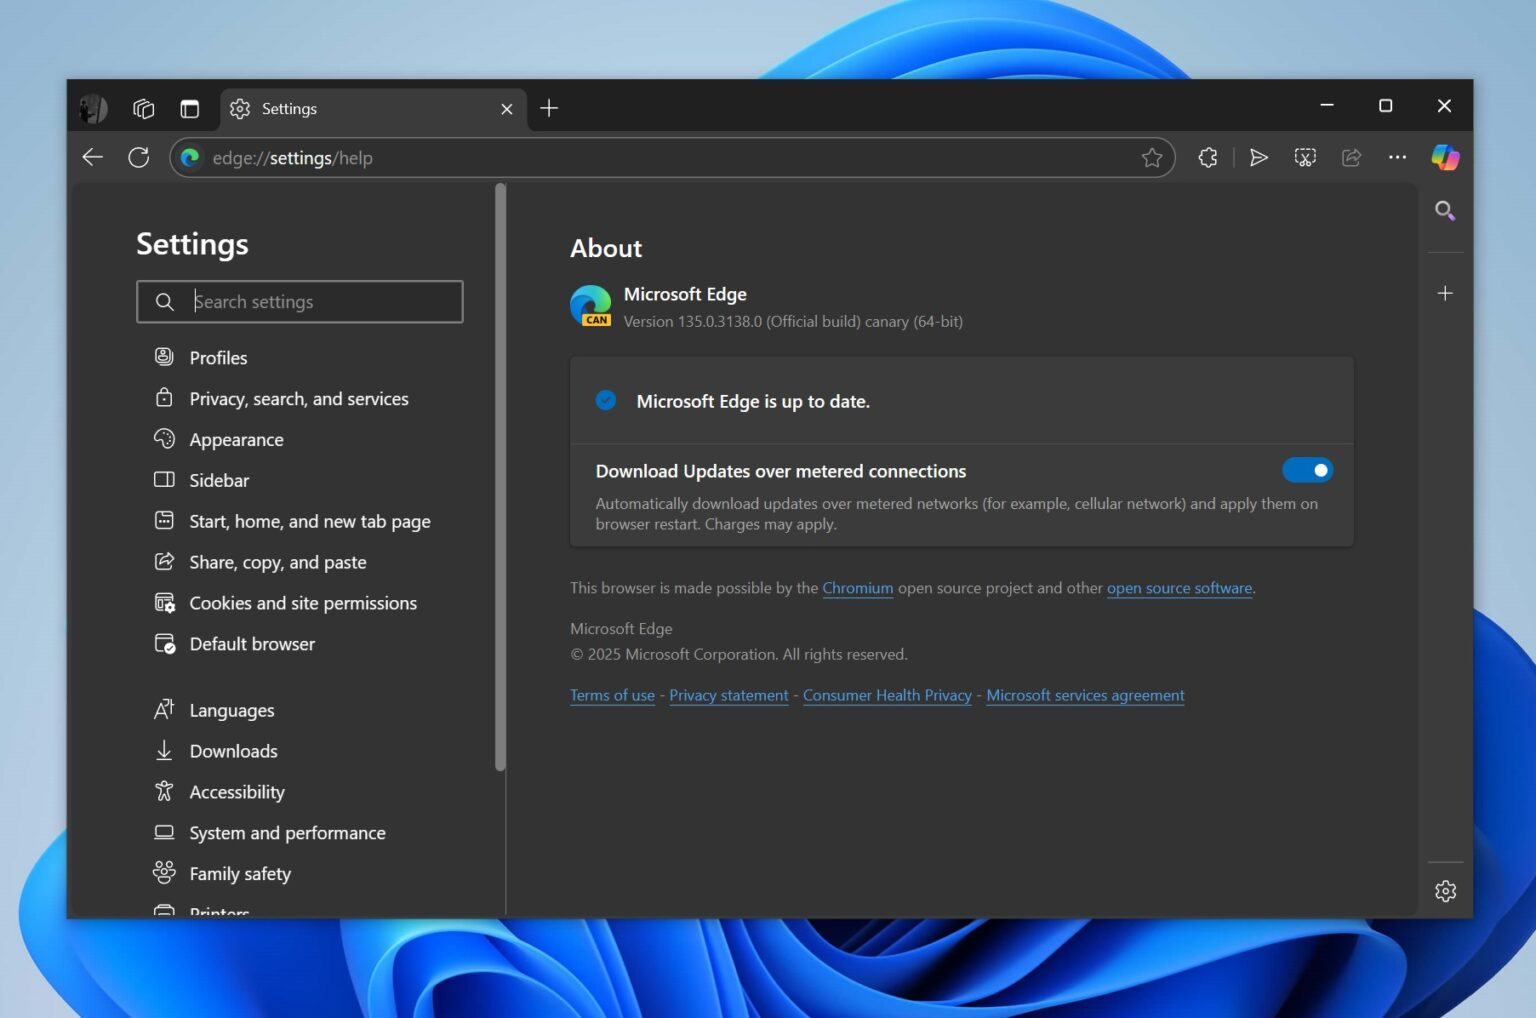The image size is (1536, 1018).
Task: Open sidebar settings via bottom gear icon
Action: (1445, 890)
